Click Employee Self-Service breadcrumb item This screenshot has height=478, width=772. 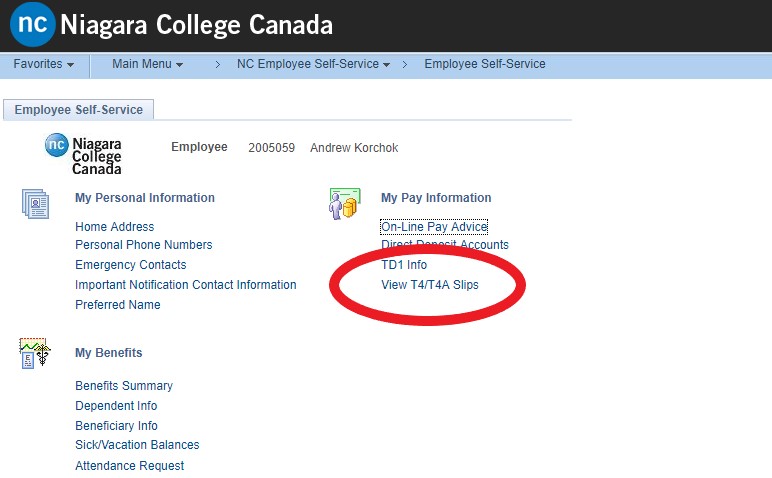pyautogui.click(x=485, y=64)
